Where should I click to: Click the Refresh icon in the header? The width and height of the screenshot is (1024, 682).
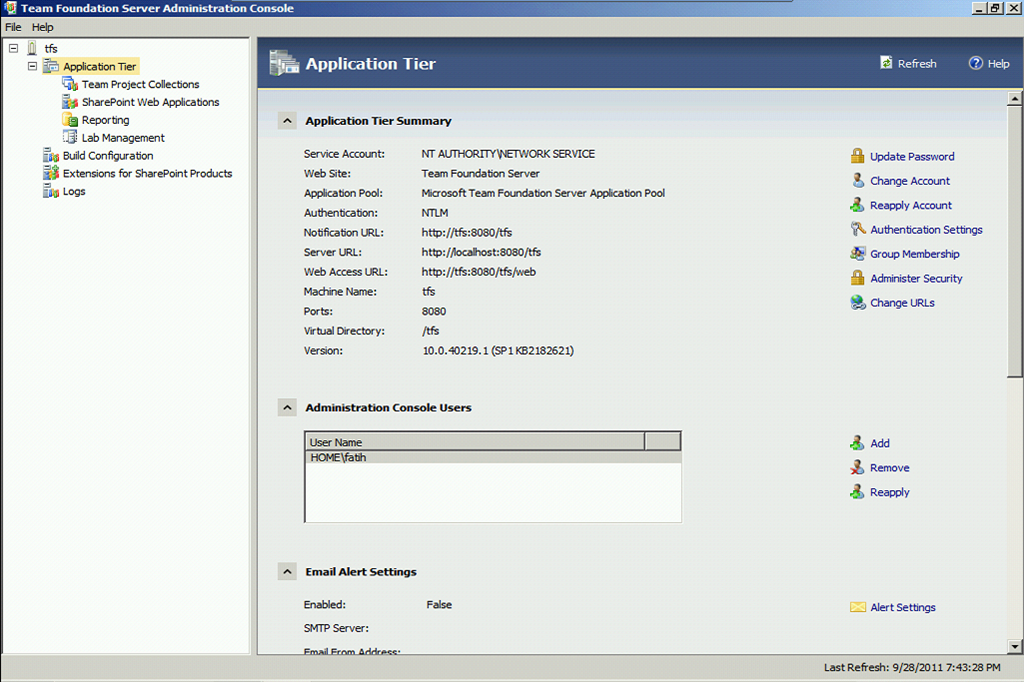[886, 63]
